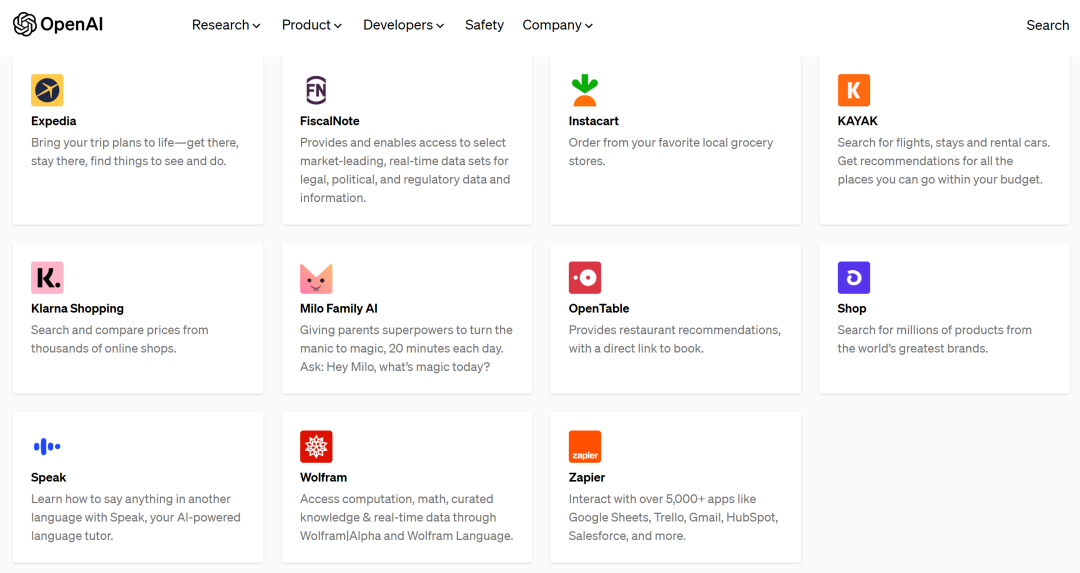Click the Search link

tap(1047, 25)
